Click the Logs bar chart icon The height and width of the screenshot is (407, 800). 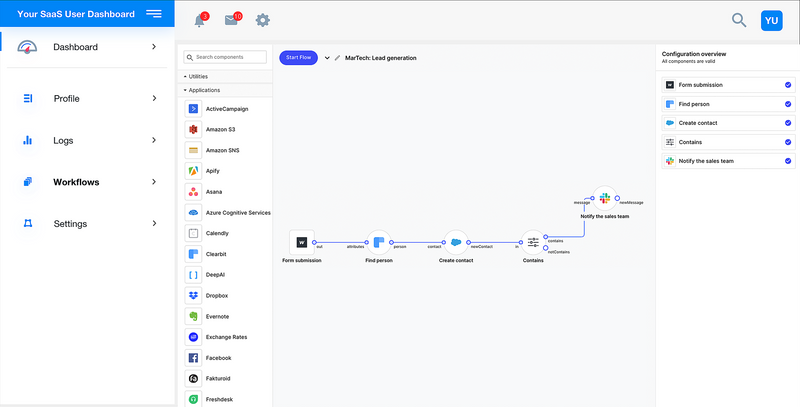click(28, 140)
